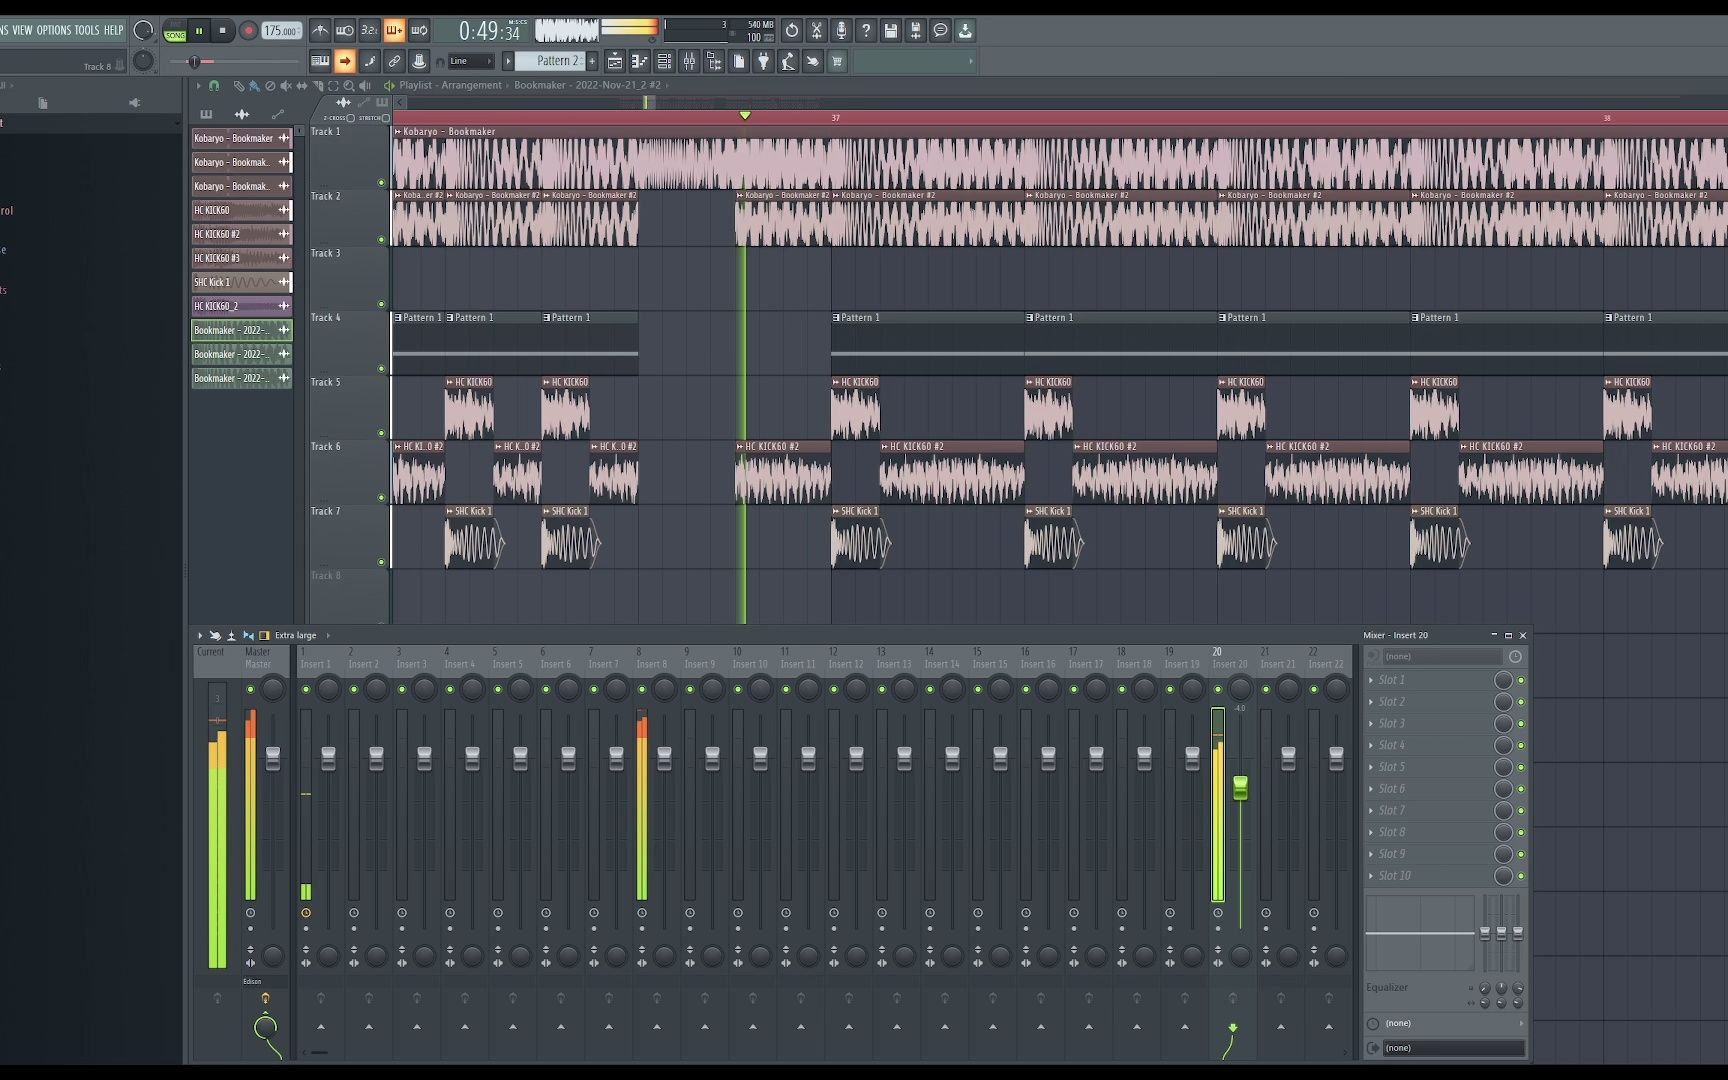
Task: Open mixer input (none) selector at top
Action: (x=1442, y=657)
